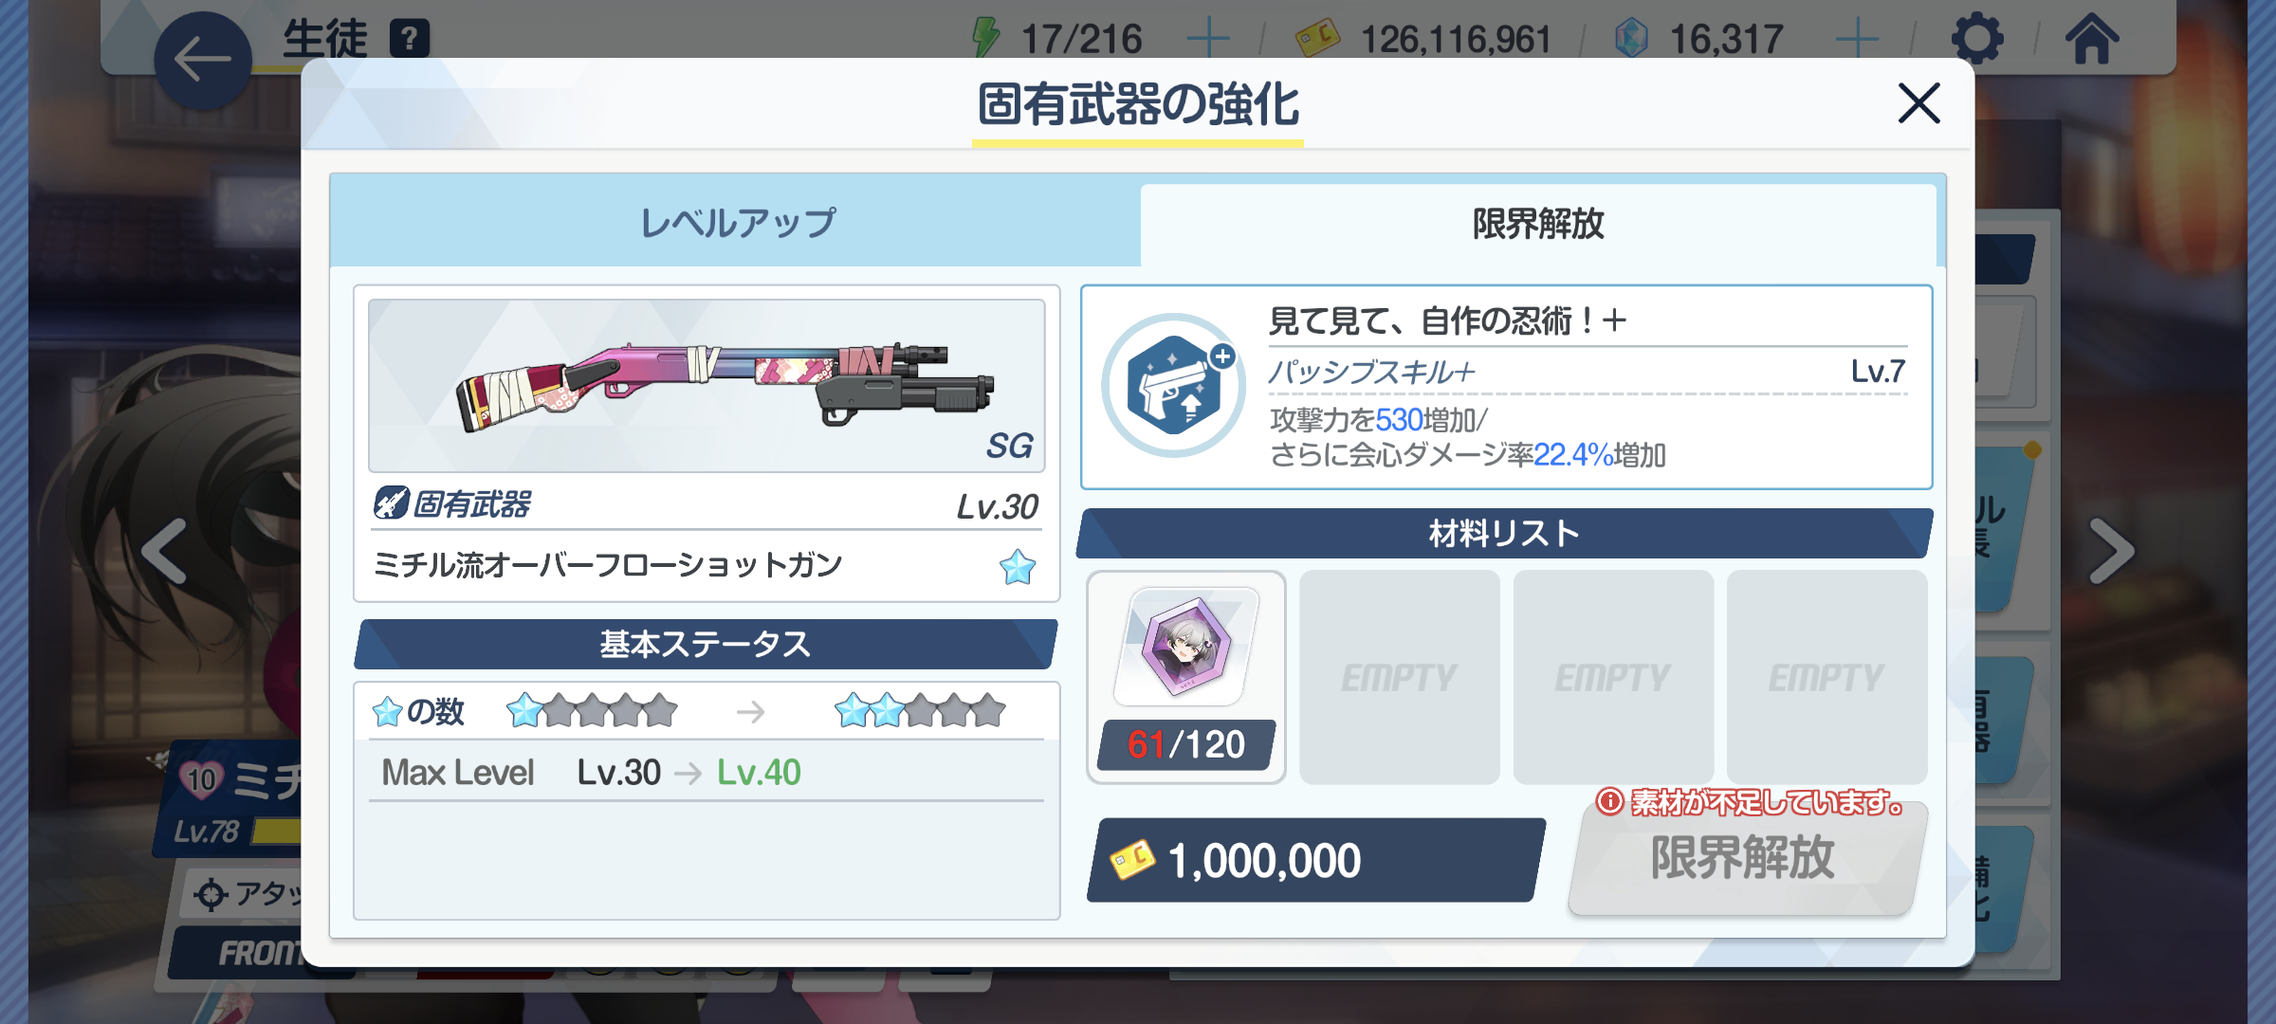
Task: Add gems with the plus next to 16,317
Action: [1856, 39]
